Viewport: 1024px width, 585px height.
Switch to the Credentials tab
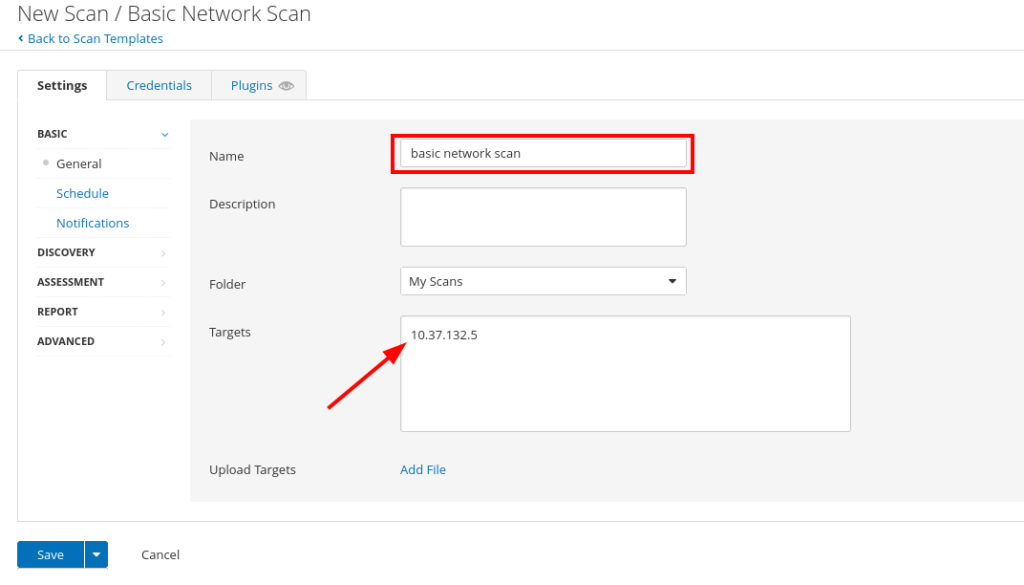[x=159, y=86]
